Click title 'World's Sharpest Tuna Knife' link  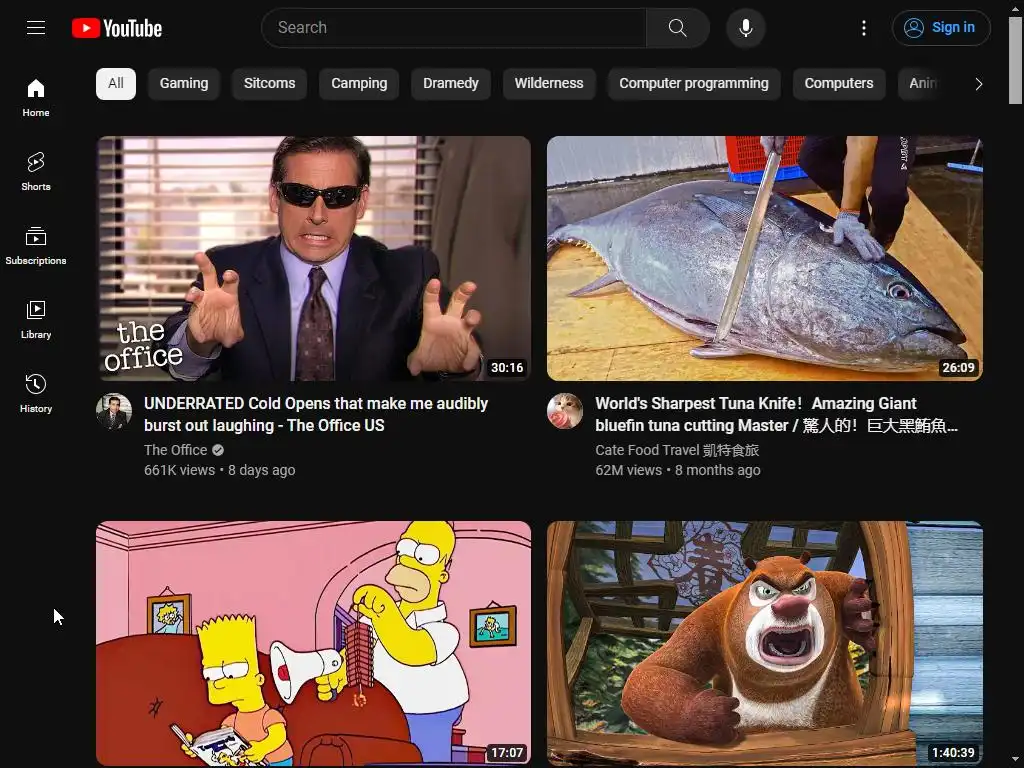[776, 415]
